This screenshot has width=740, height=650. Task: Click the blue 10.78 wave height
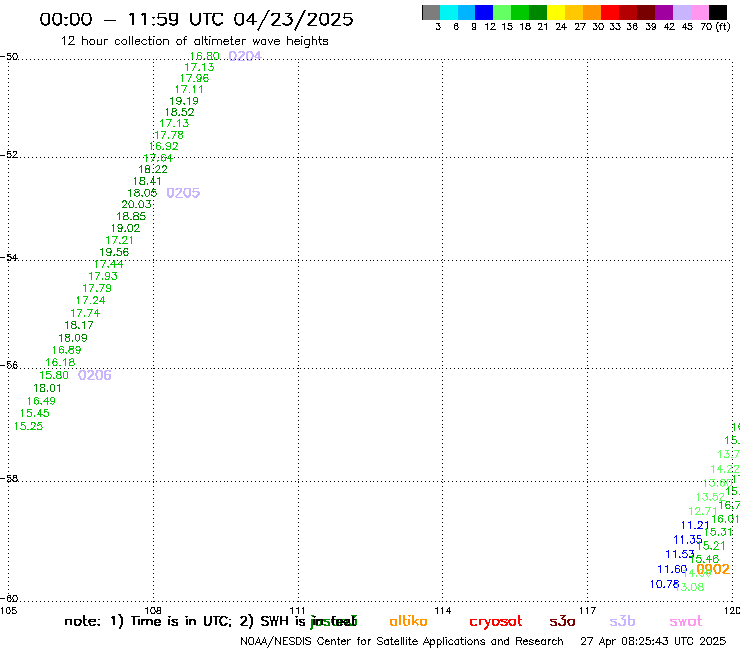(x=664, y=584)
